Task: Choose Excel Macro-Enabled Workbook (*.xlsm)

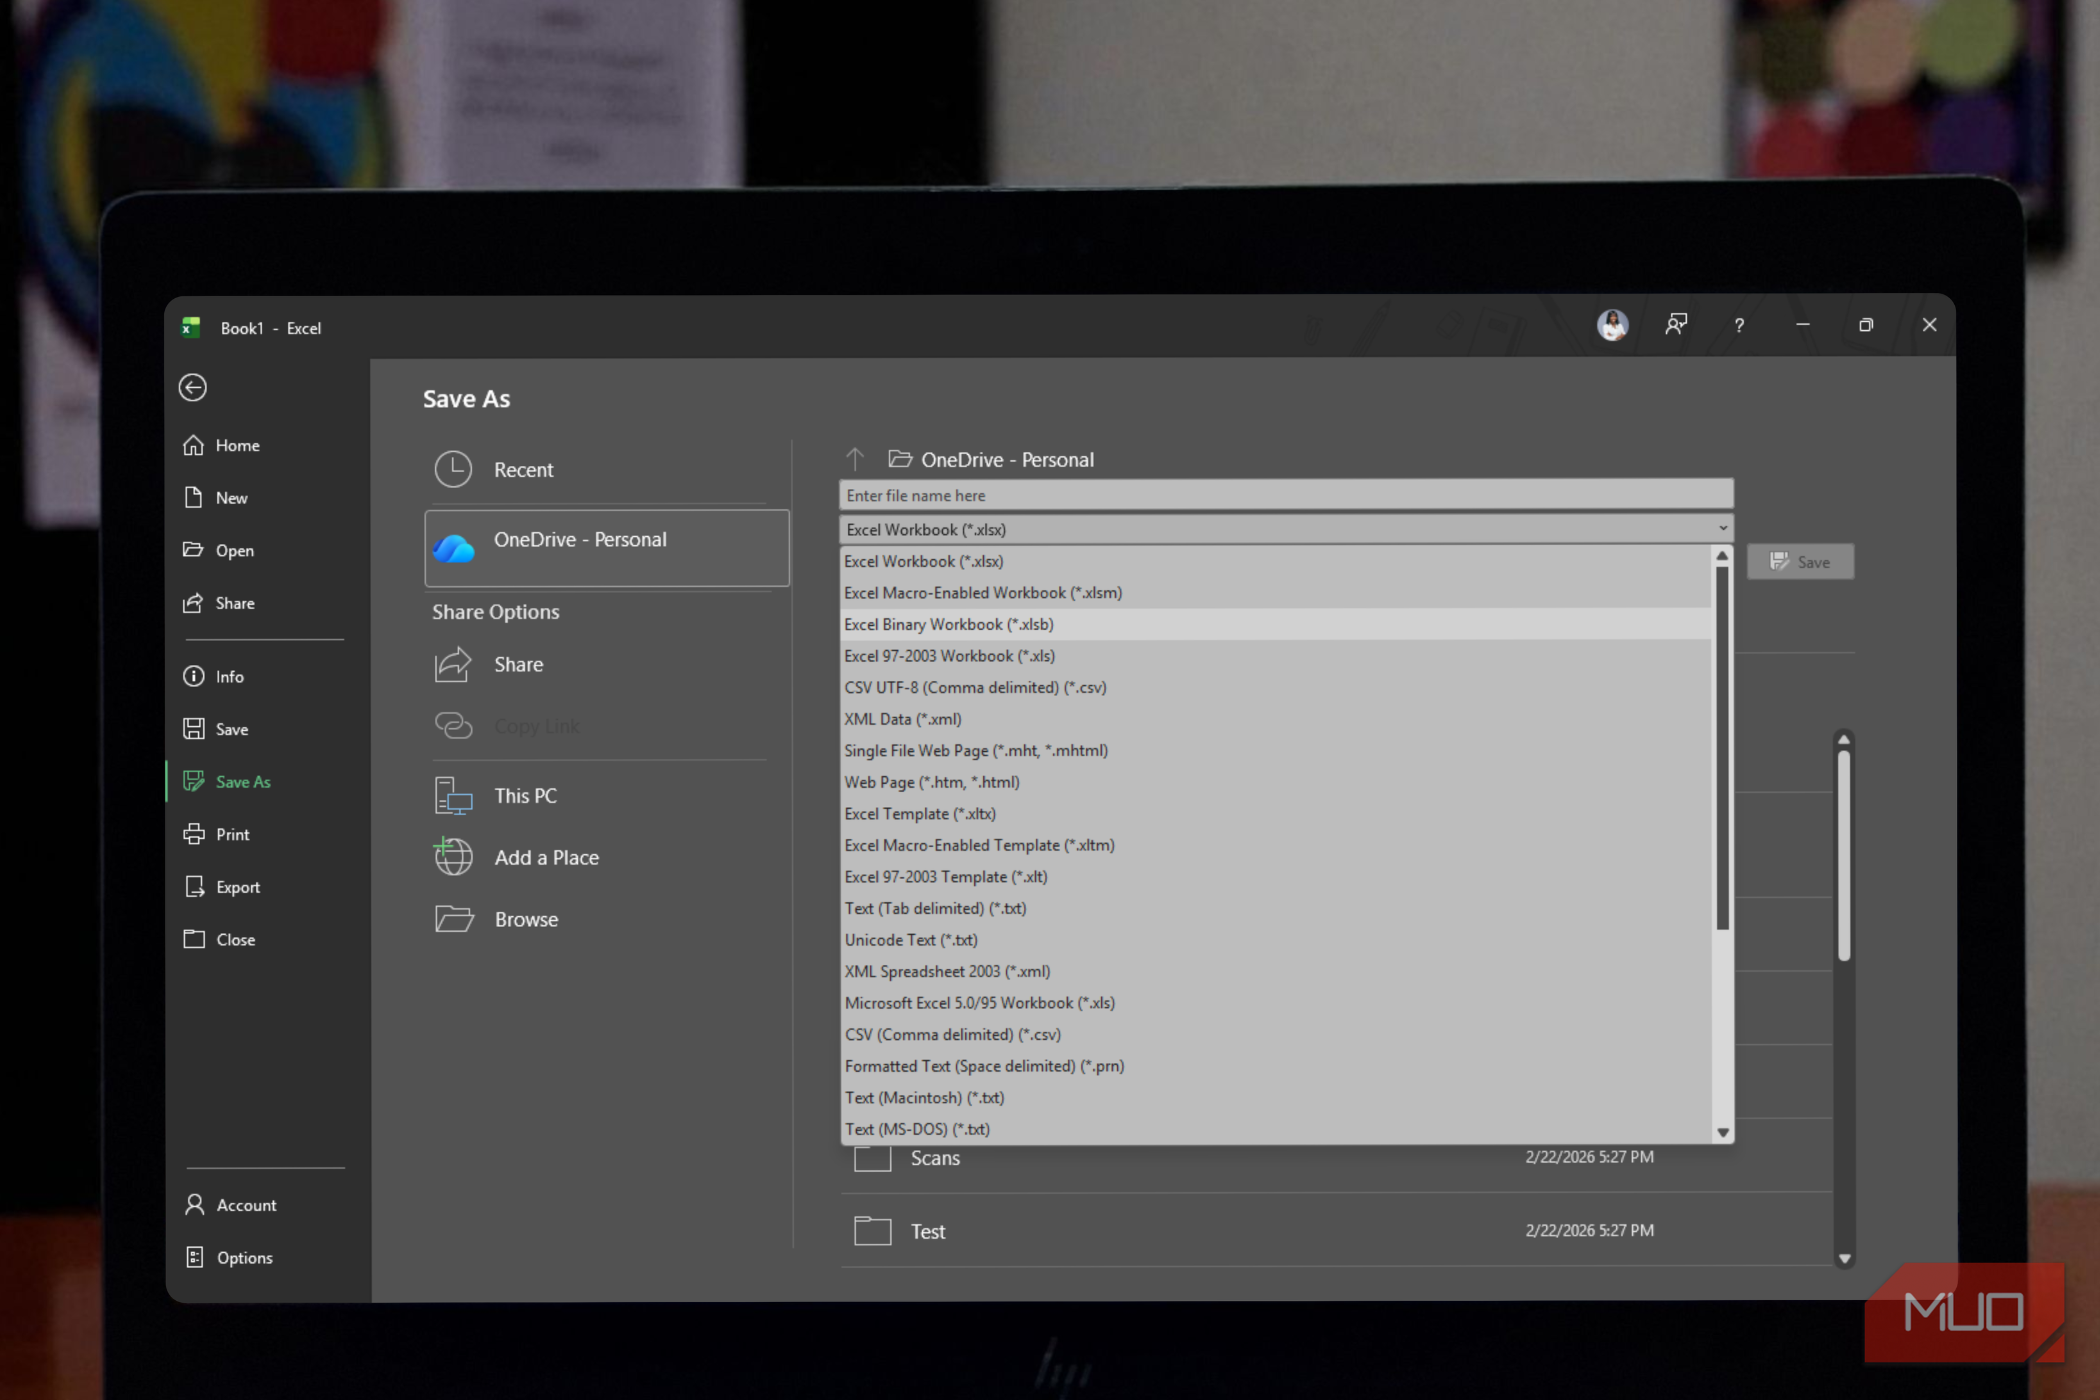Action: tap(1276, 593)
